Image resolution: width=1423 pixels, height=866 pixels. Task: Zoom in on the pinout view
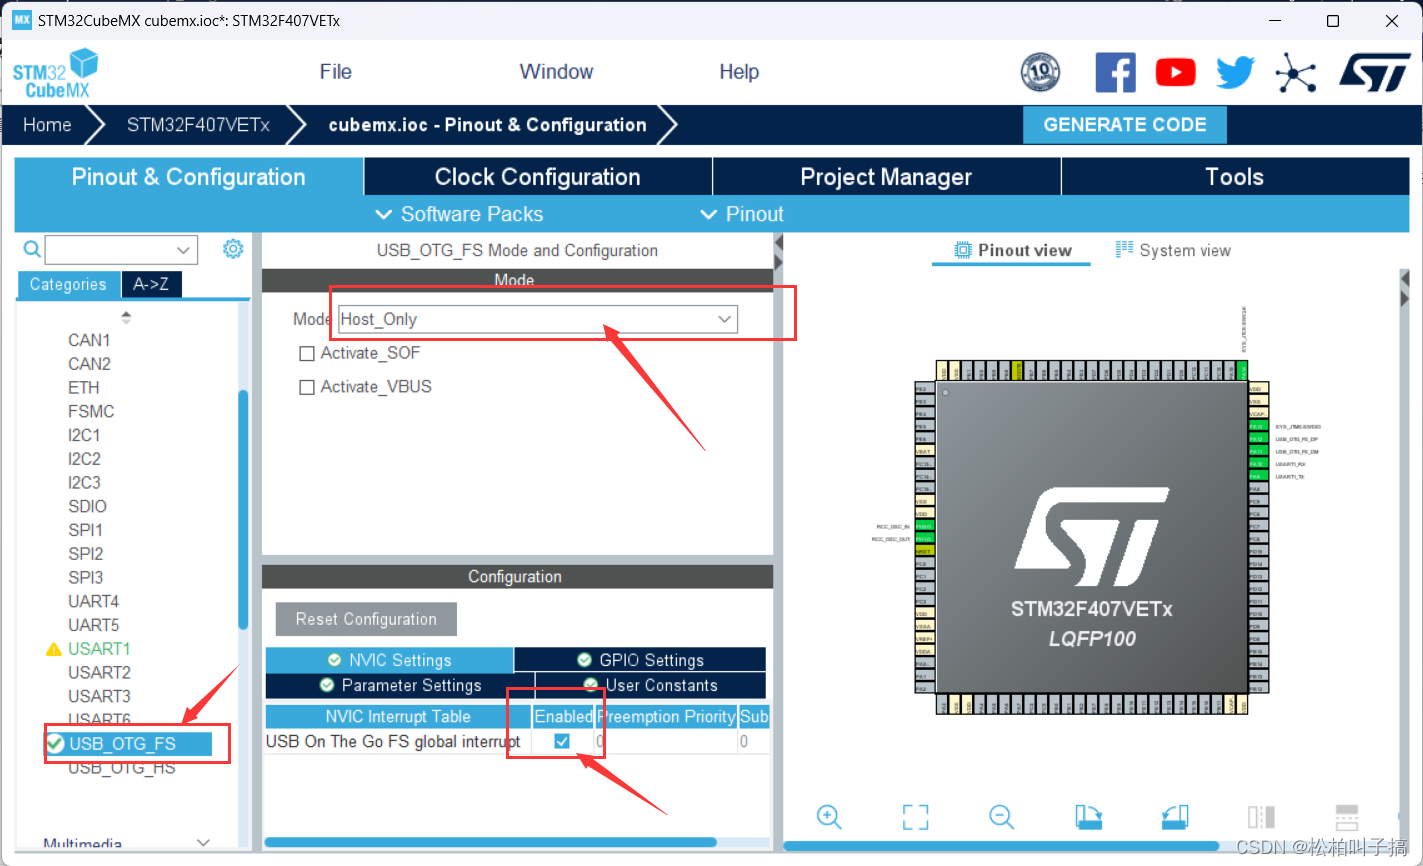pos(829,817)
